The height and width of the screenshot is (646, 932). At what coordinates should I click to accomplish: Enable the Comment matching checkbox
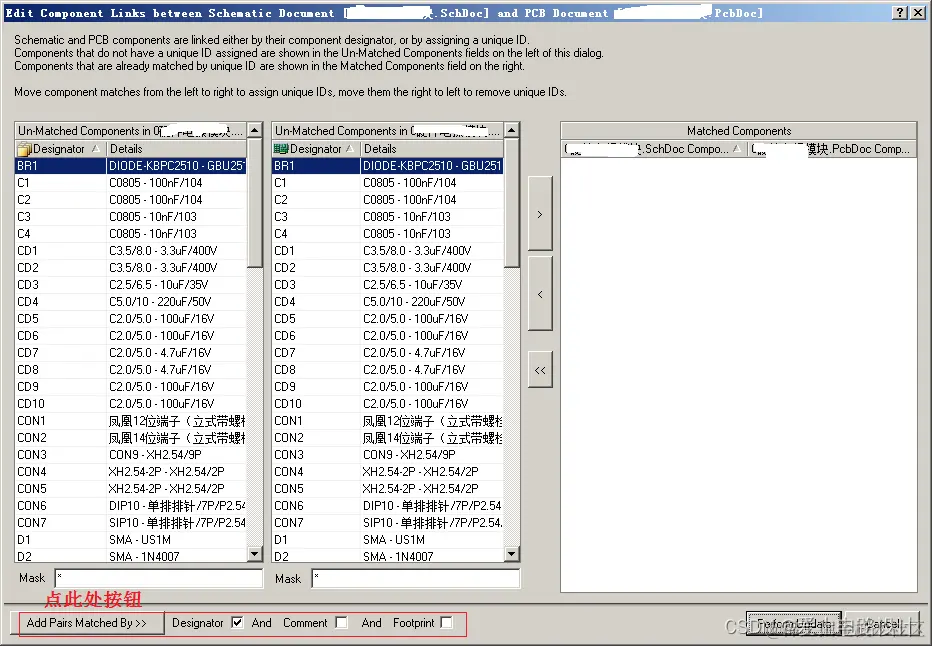click(341, 622)
